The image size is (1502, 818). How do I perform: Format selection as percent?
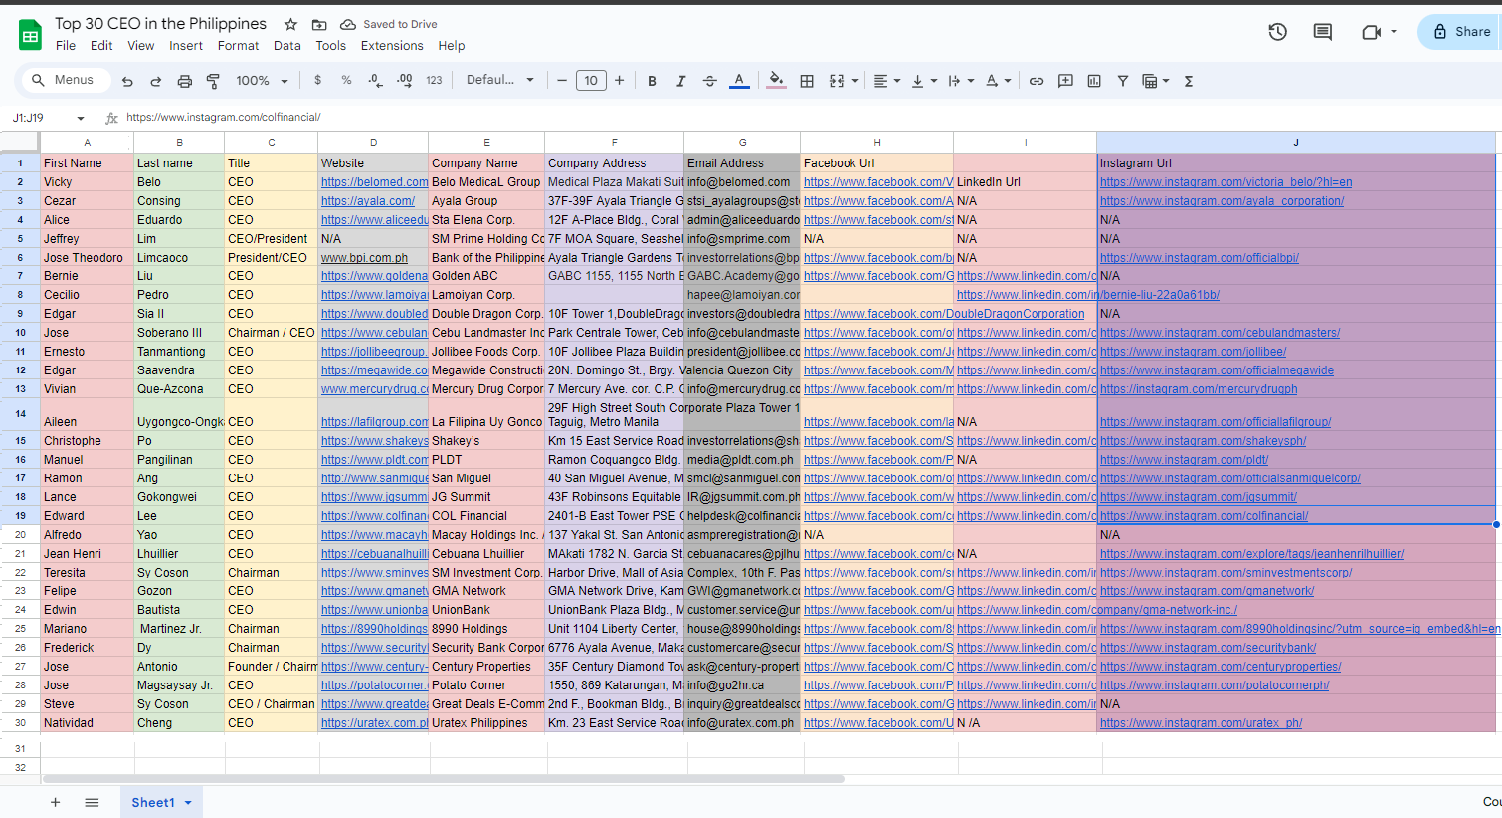[x=346, y=81]
